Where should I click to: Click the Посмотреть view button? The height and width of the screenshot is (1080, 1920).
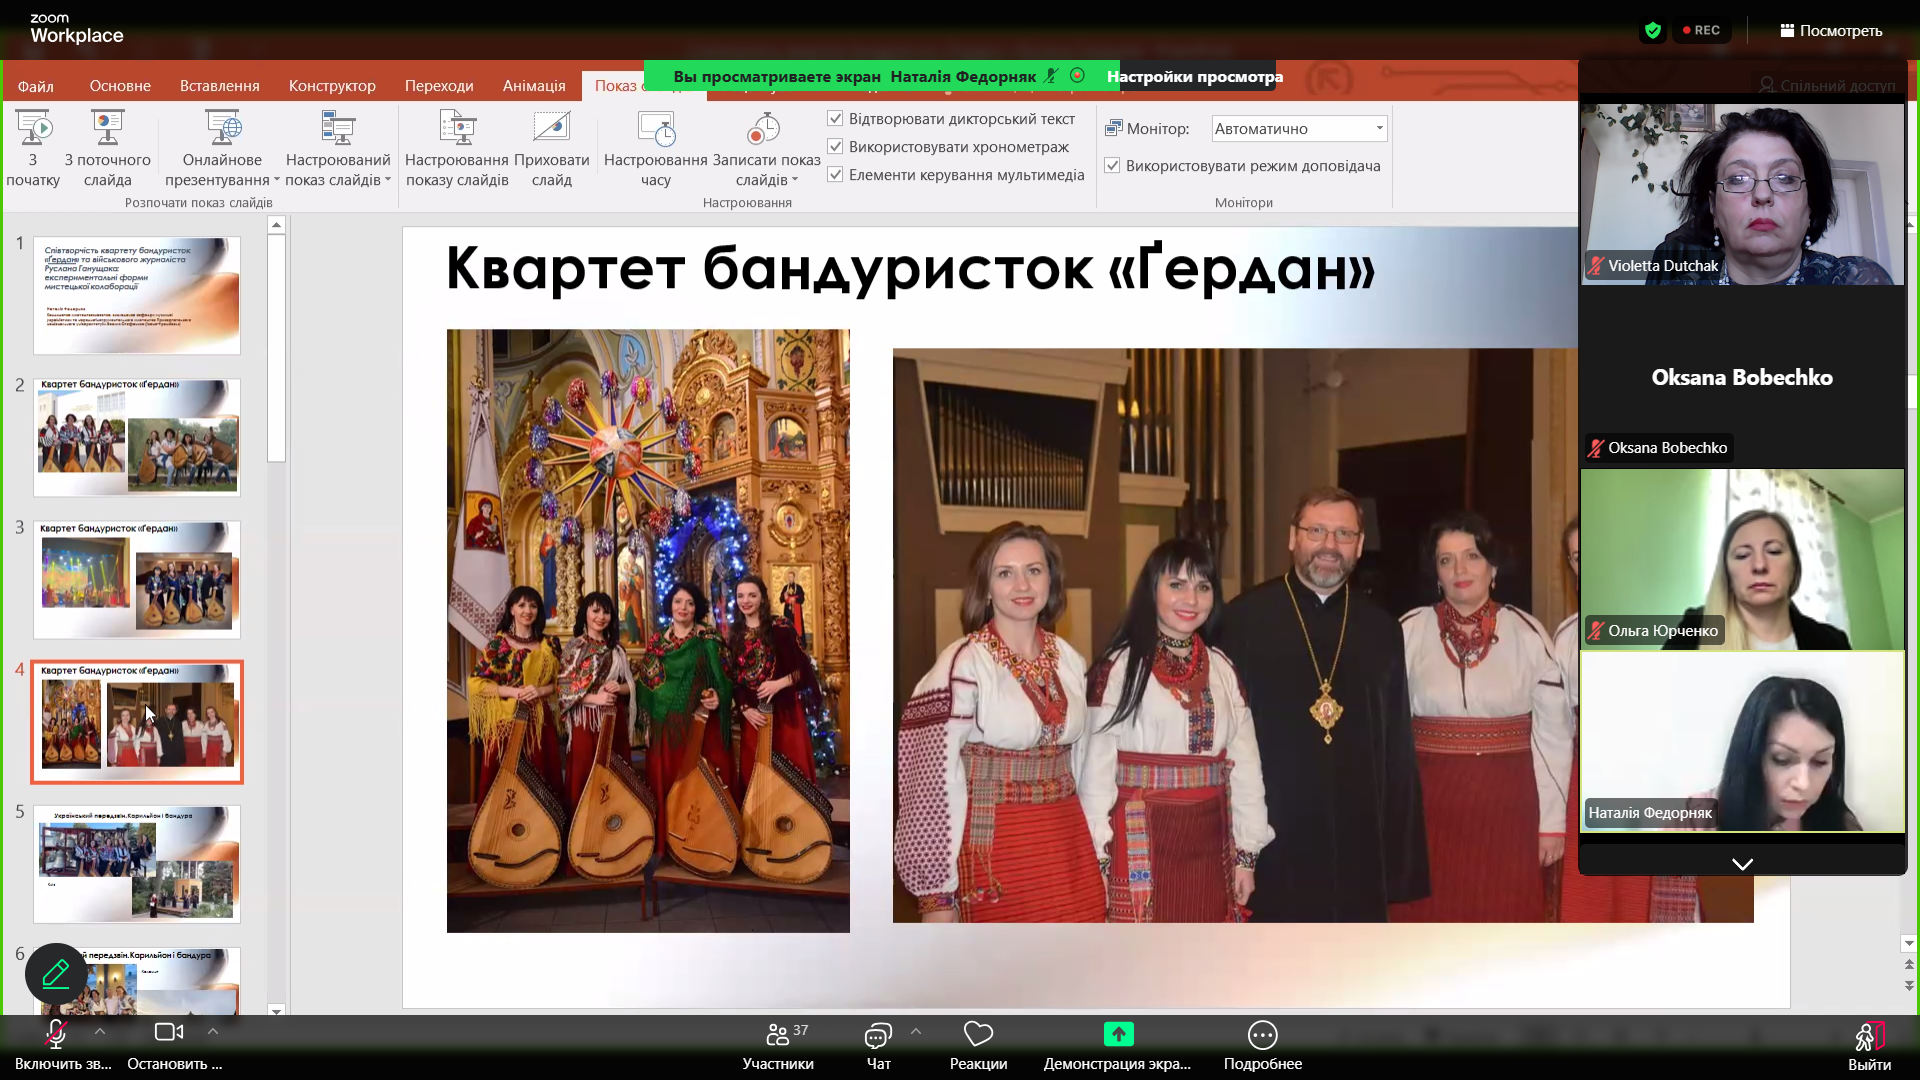pos(1830,31)
